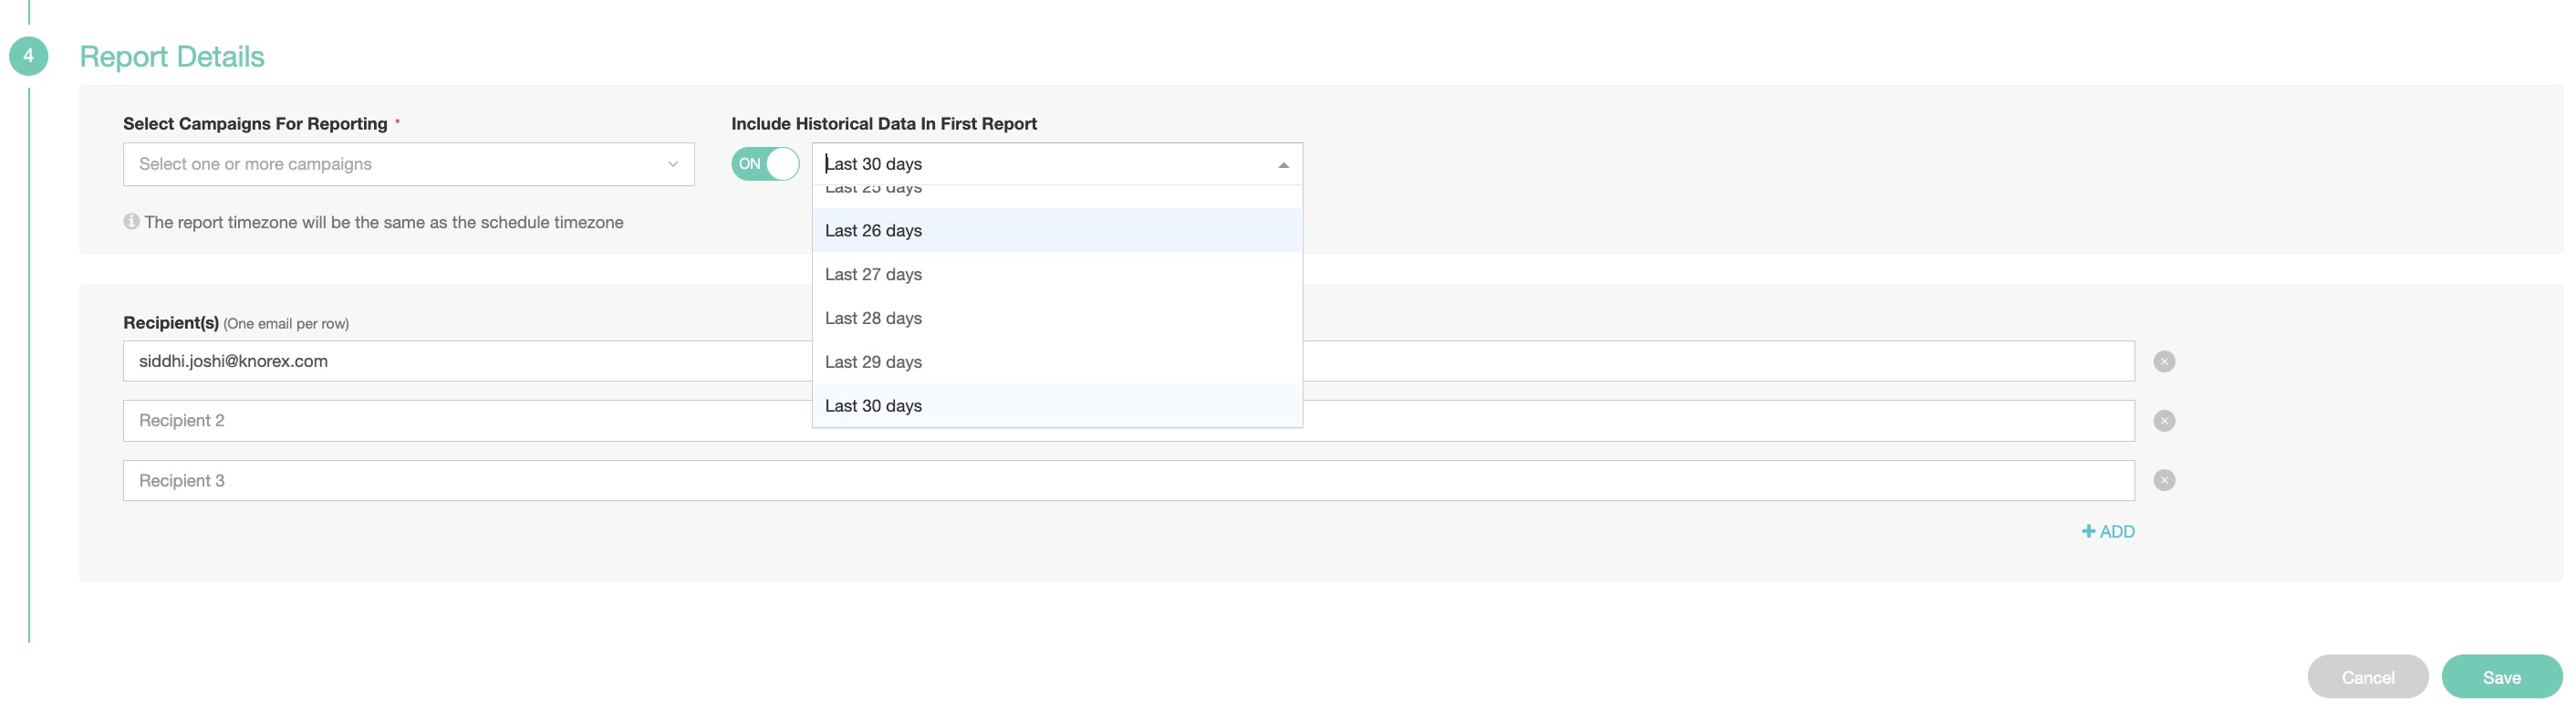
Task: Click the campaigns dropdown chevron
Action: pyautogui.click(x=673, y=165)
